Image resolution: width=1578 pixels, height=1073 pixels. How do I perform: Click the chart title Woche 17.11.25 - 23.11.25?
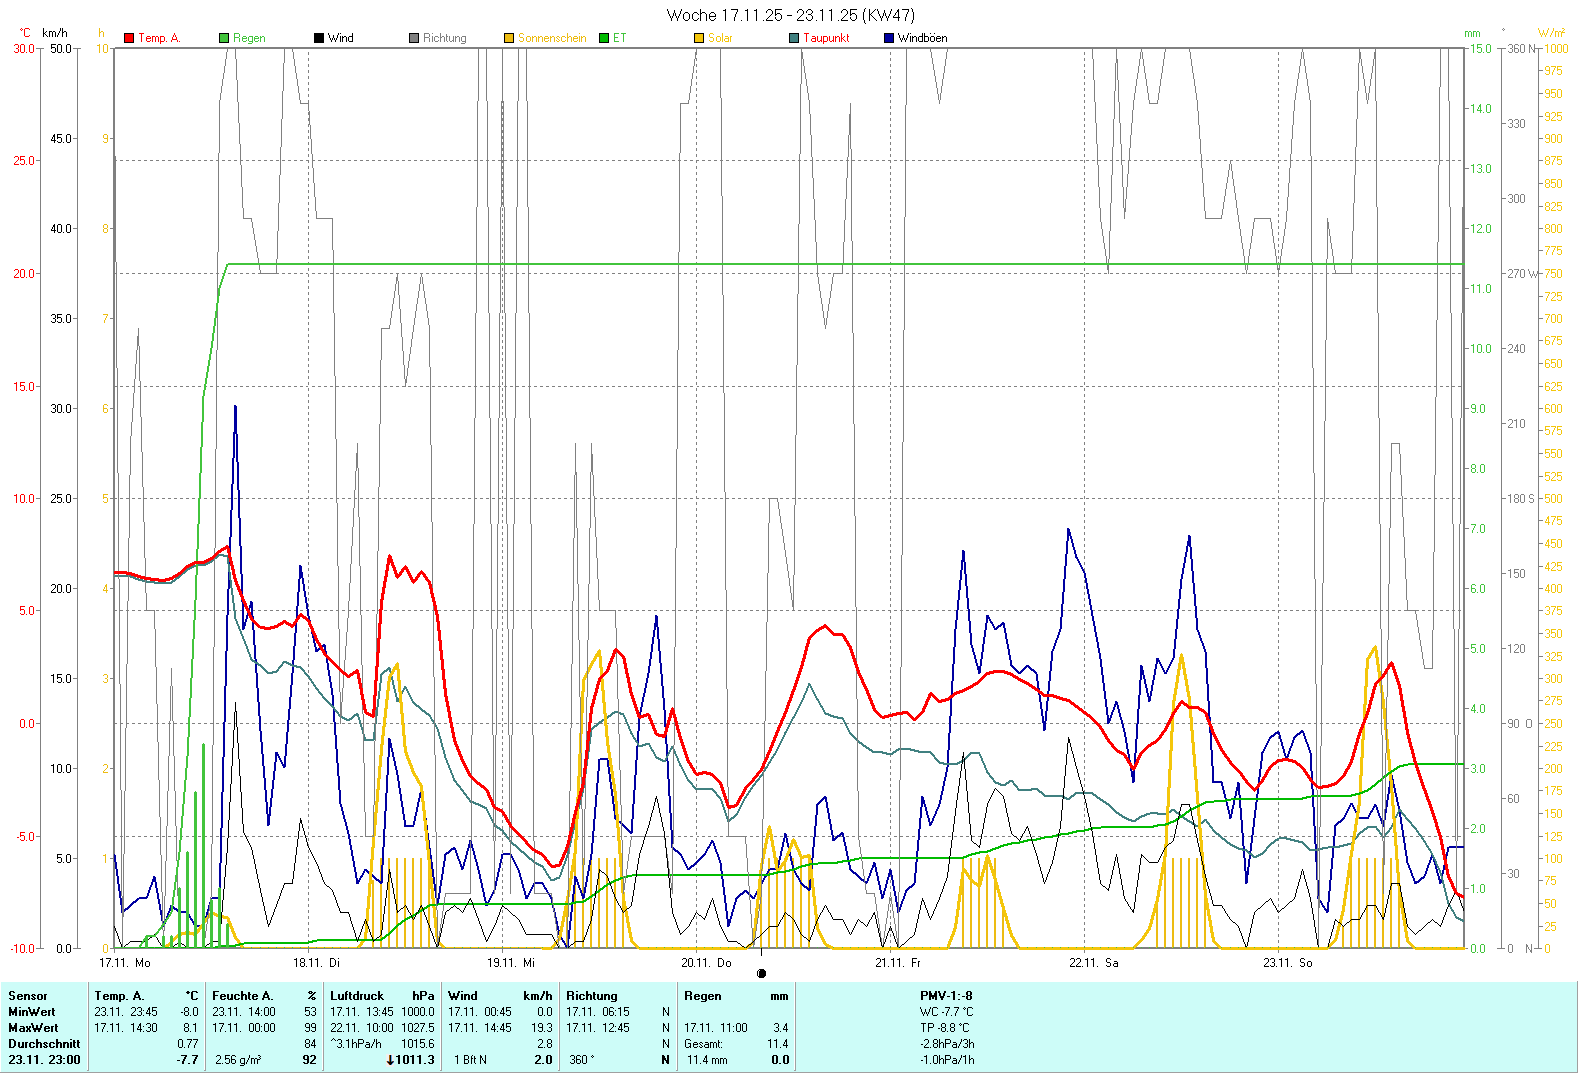click(790, 15)
